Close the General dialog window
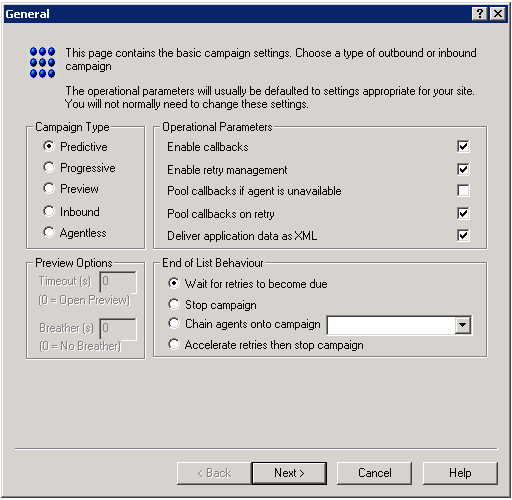Image resolution: width=512 pixels, height=500 pixels. (498, 14)
